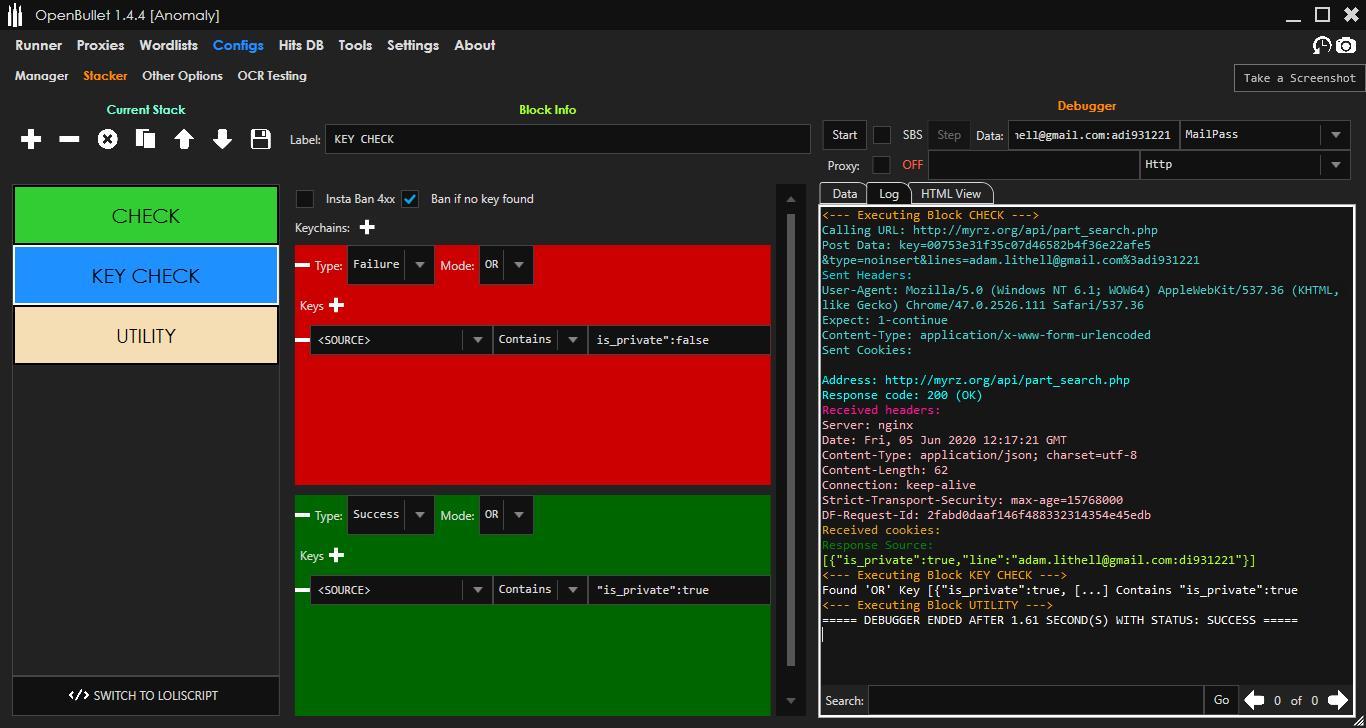Open Failure keychain Type dropdown
The width and height of the screenshot is (1366, 728).
pyautogui.click(x=391, y=265)
